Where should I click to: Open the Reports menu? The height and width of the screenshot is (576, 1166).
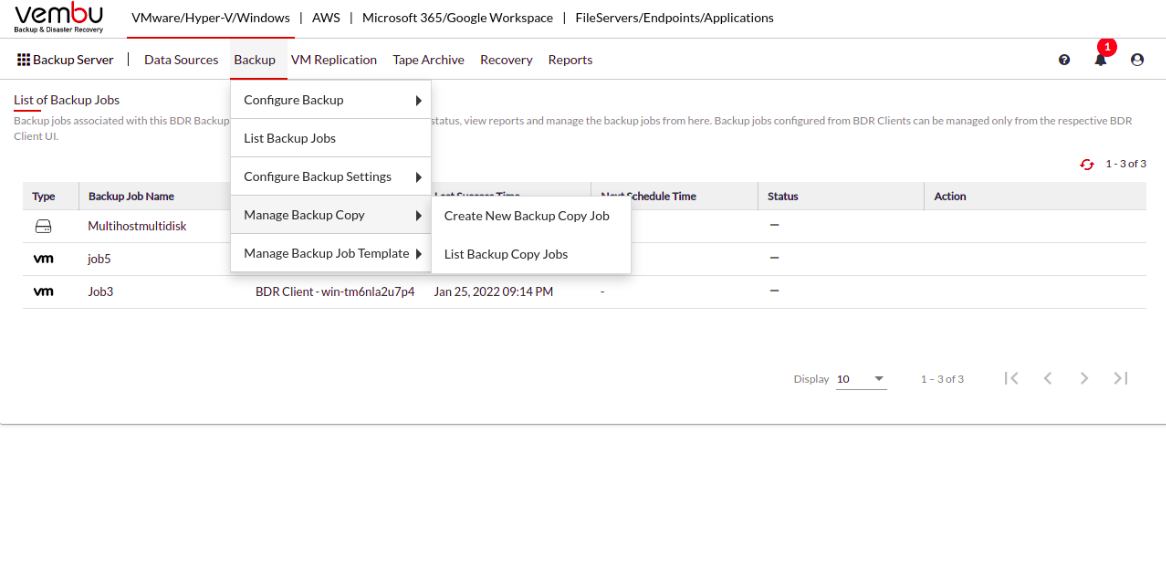(x=570, y=59)
